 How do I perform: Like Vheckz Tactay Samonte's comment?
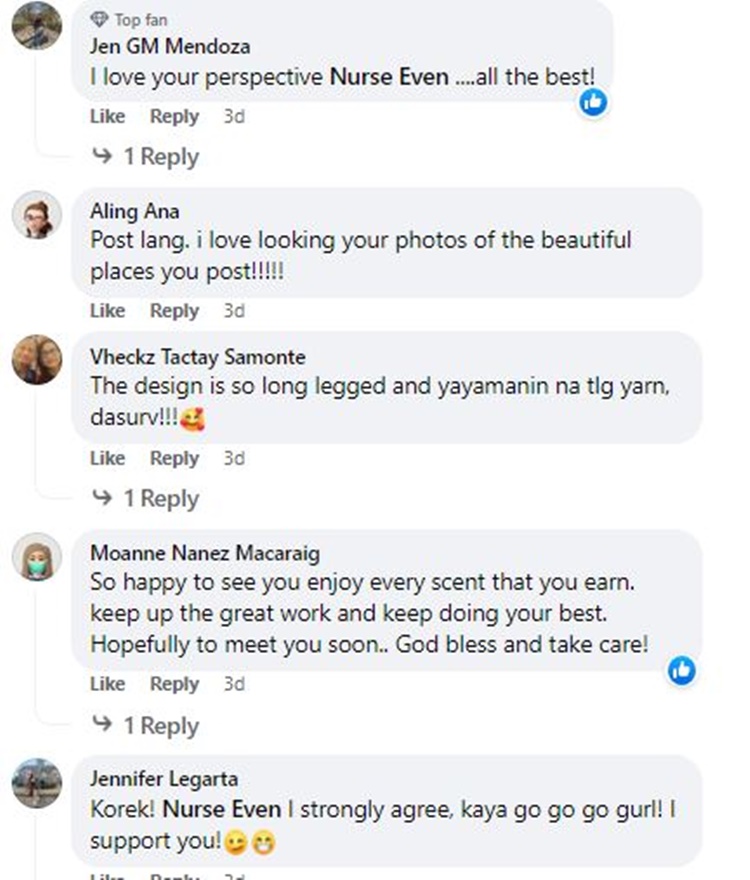107,458
